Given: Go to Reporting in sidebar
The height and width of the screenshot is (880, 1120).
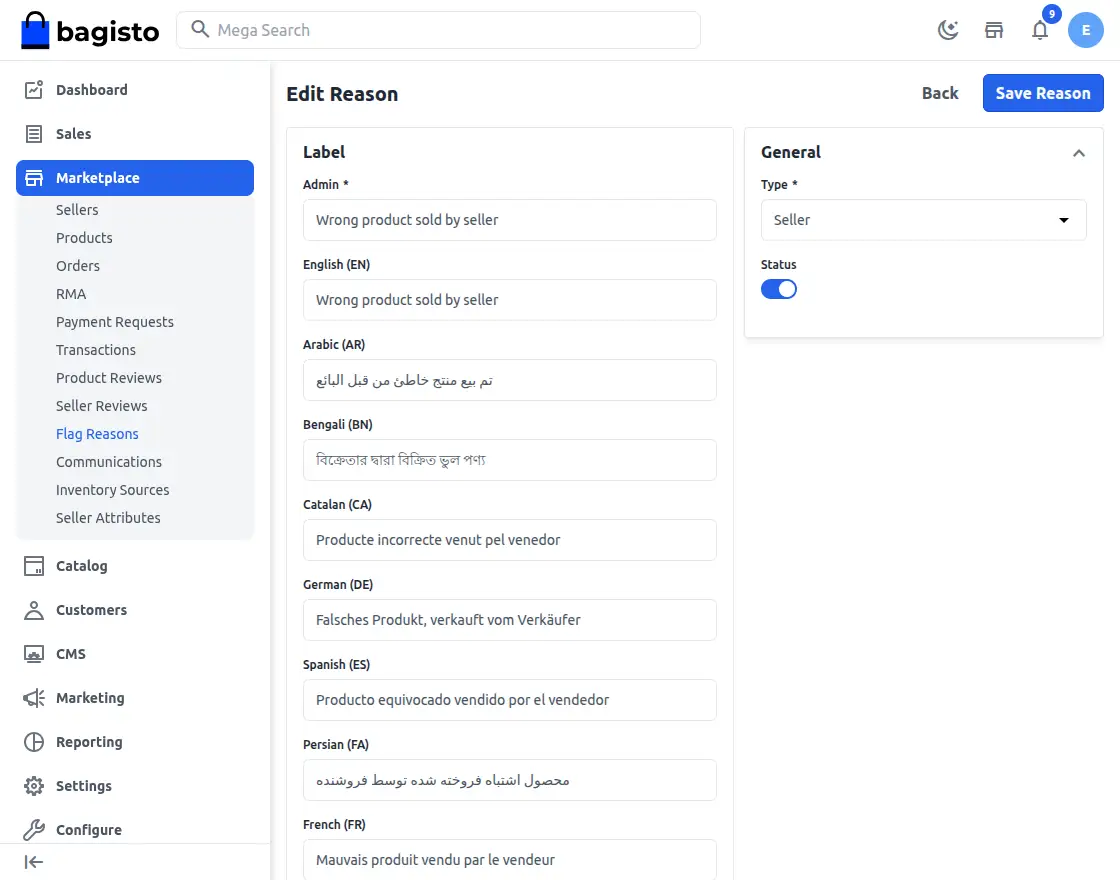Looking at the screenshot, I should [x=88, y=742].
